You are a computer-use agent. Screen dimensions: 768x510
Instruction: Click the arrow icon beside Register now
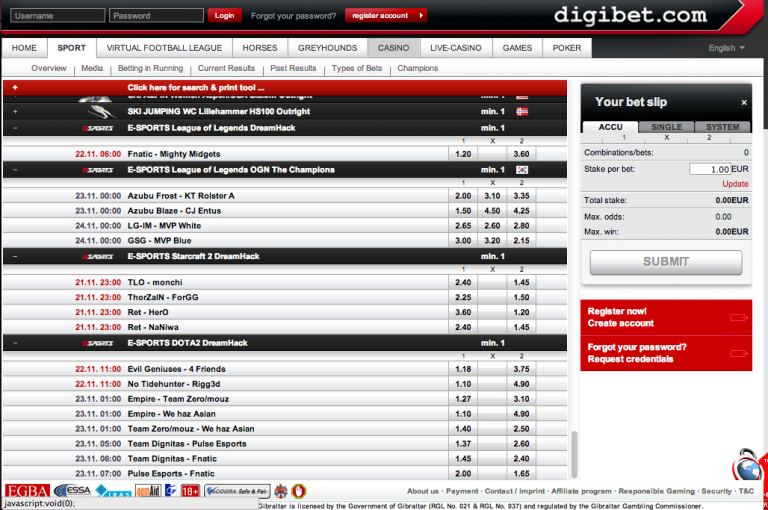pos(739,317)
